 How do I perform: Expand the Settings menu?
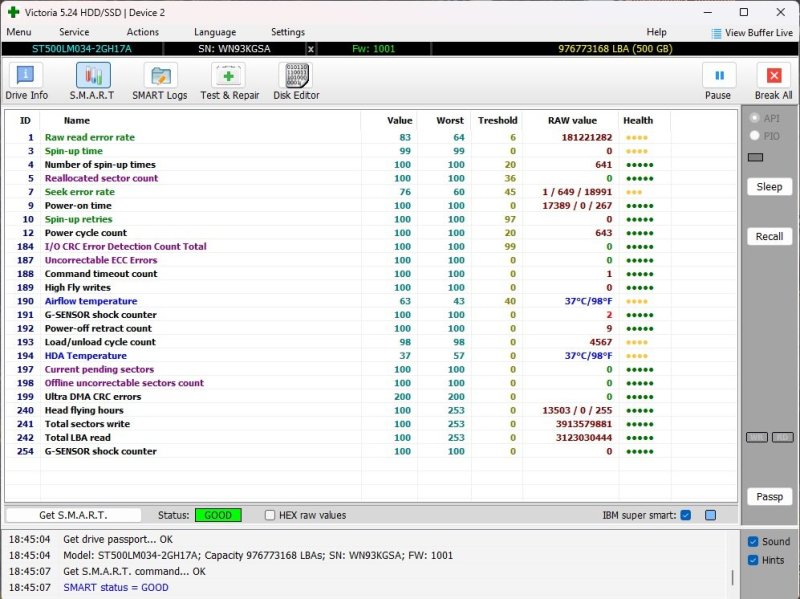[288, 32]
